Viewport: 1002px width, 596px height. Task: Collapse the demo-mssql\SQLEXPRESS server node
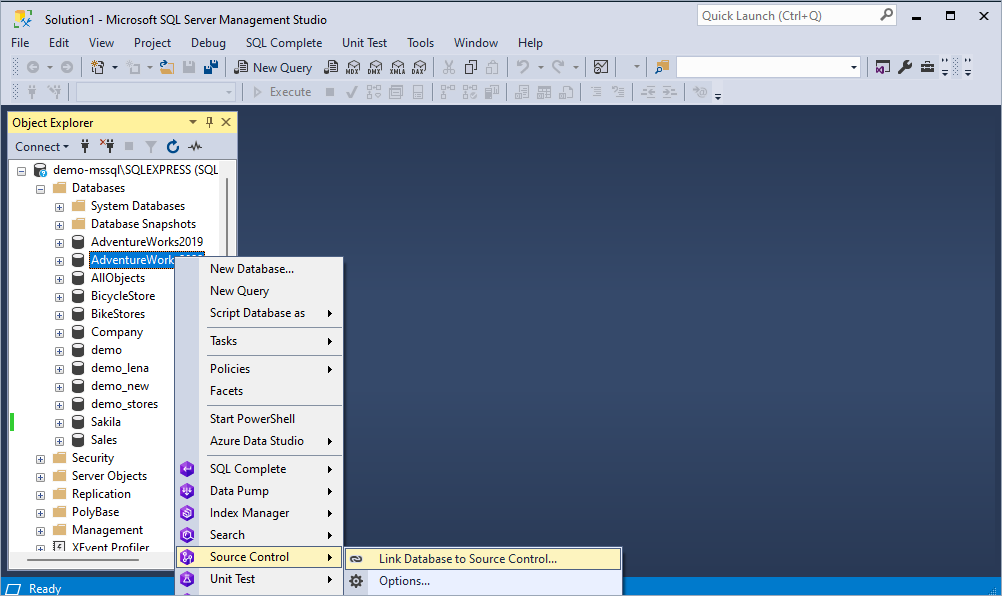coord(22,171)
